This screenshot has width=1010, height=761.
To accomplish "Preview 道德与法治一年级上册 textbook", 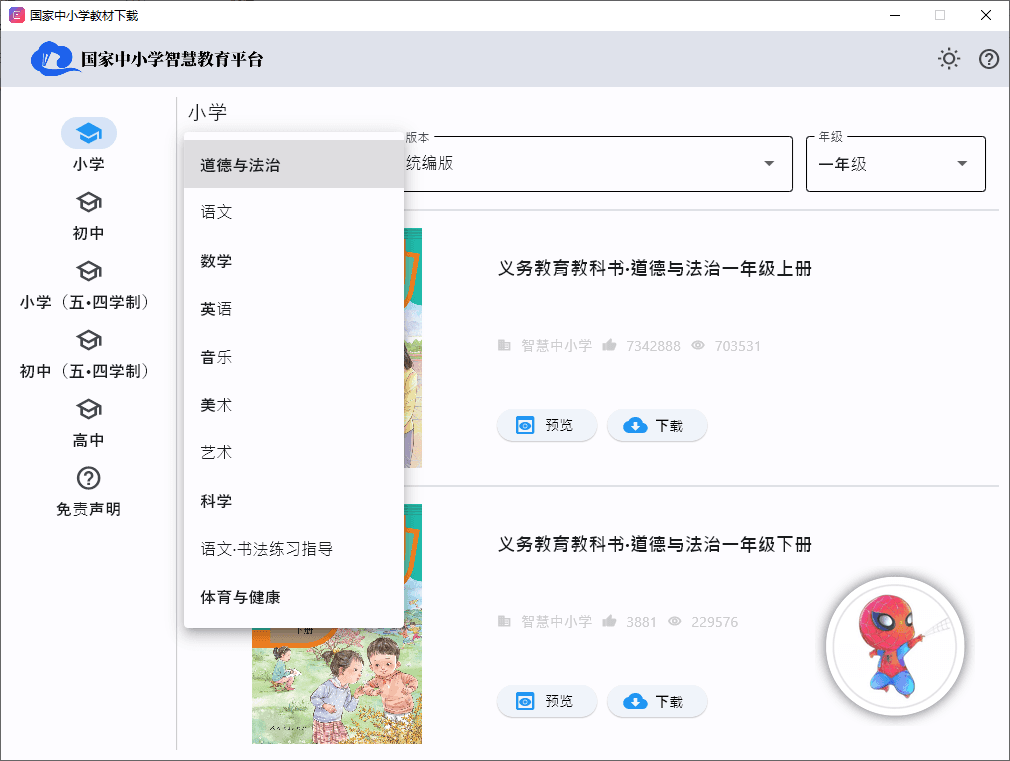I will pyautogui.click(x=547, y=425).
